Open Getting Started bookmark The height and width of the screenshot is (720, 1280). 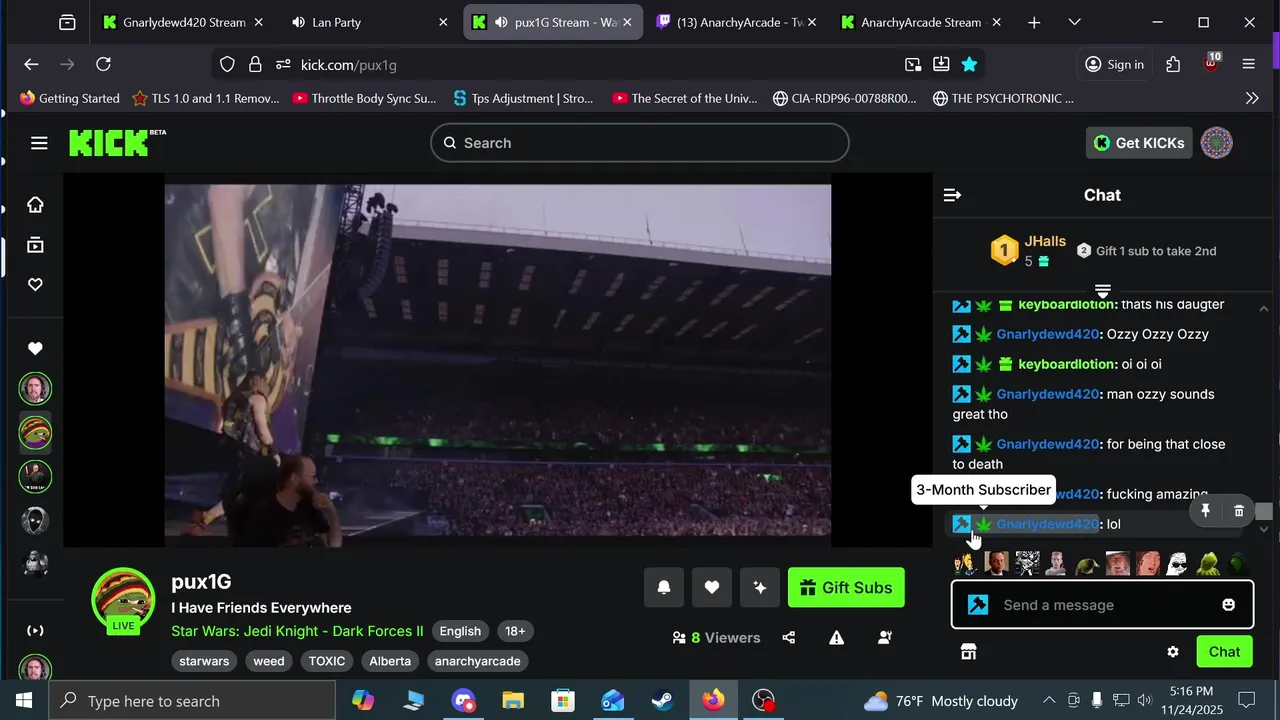69,98
